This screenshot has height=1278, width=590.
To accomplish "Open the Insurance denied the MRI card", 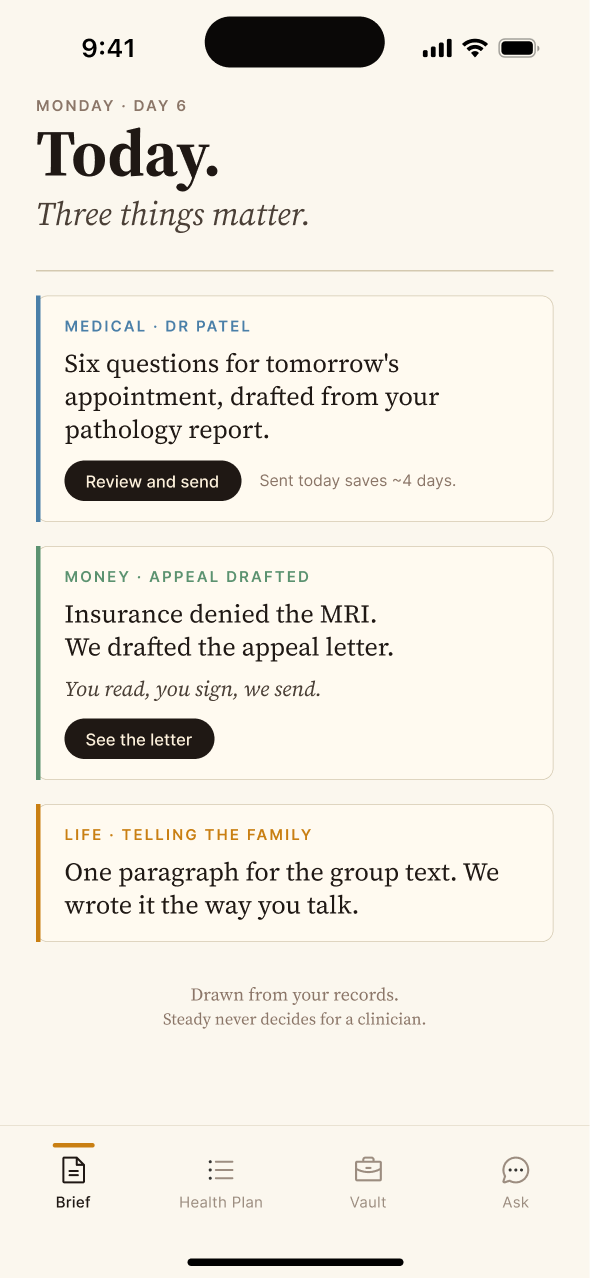I will tap(295, 663).
